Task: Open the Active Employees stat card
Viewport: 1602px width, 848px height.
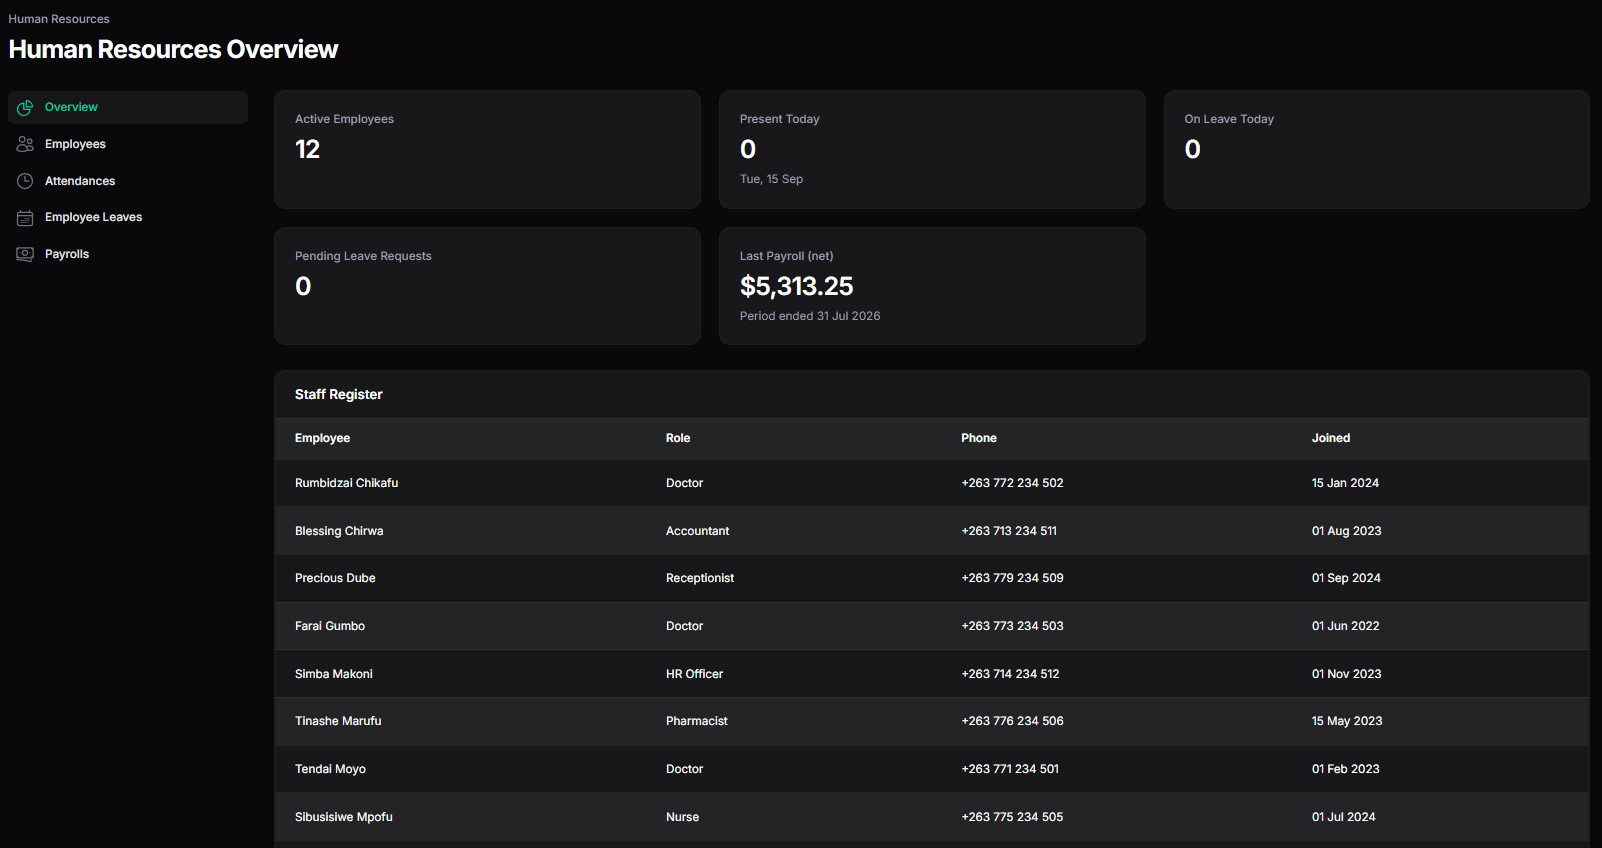Action: [x=487, y=150]
